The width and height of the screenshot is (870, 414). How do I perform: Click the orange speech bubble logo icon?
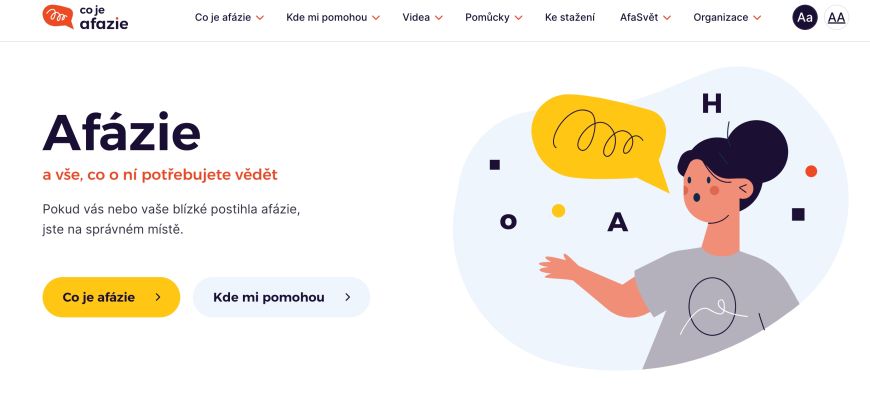click(x=58, y=17)
